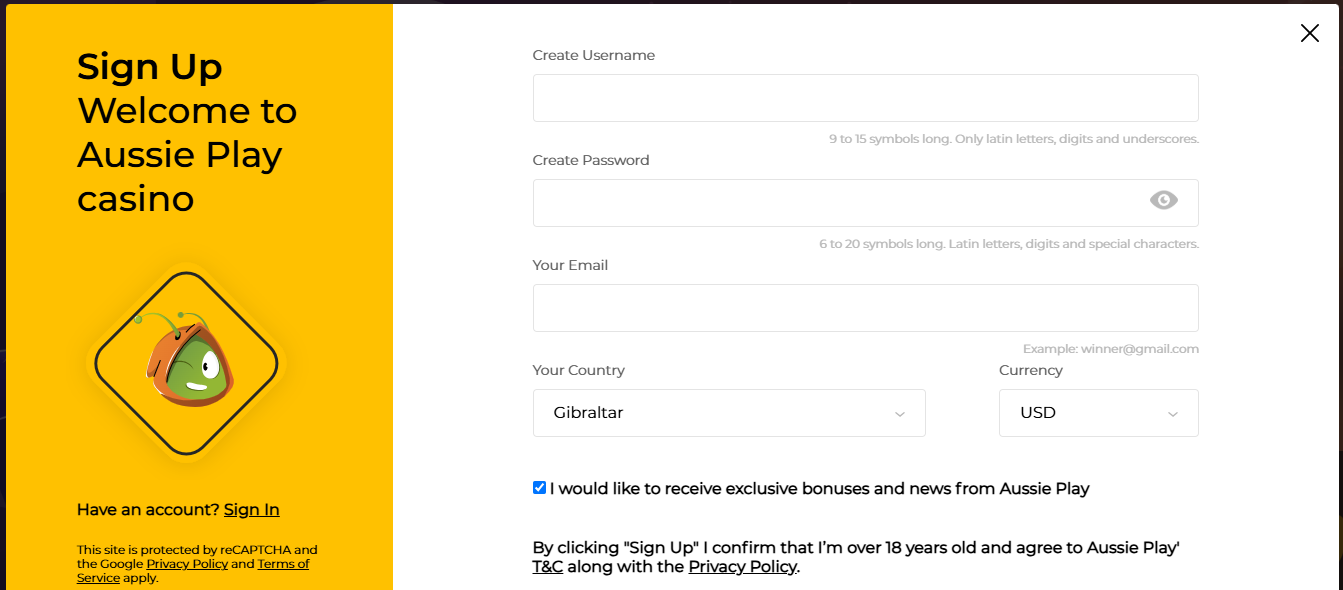Viewport: 1343px width, 590px height.
Task: Focus the Create Username field
Action: (x=865, y=98)
